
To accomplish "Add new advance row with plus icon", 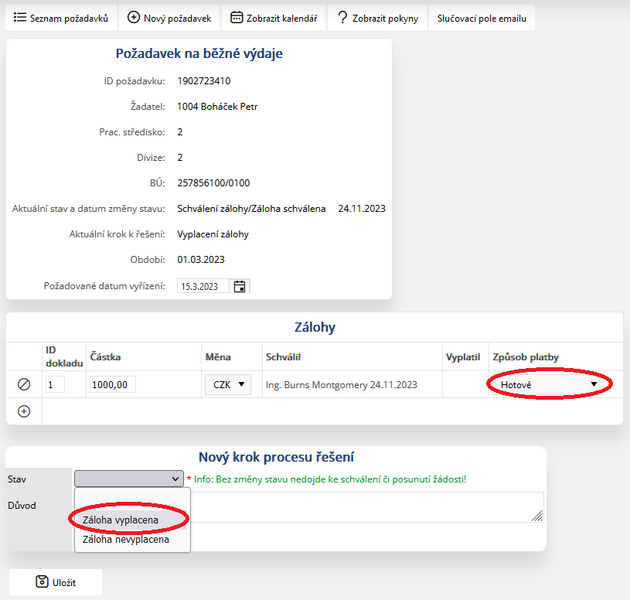I will [24, 412].
